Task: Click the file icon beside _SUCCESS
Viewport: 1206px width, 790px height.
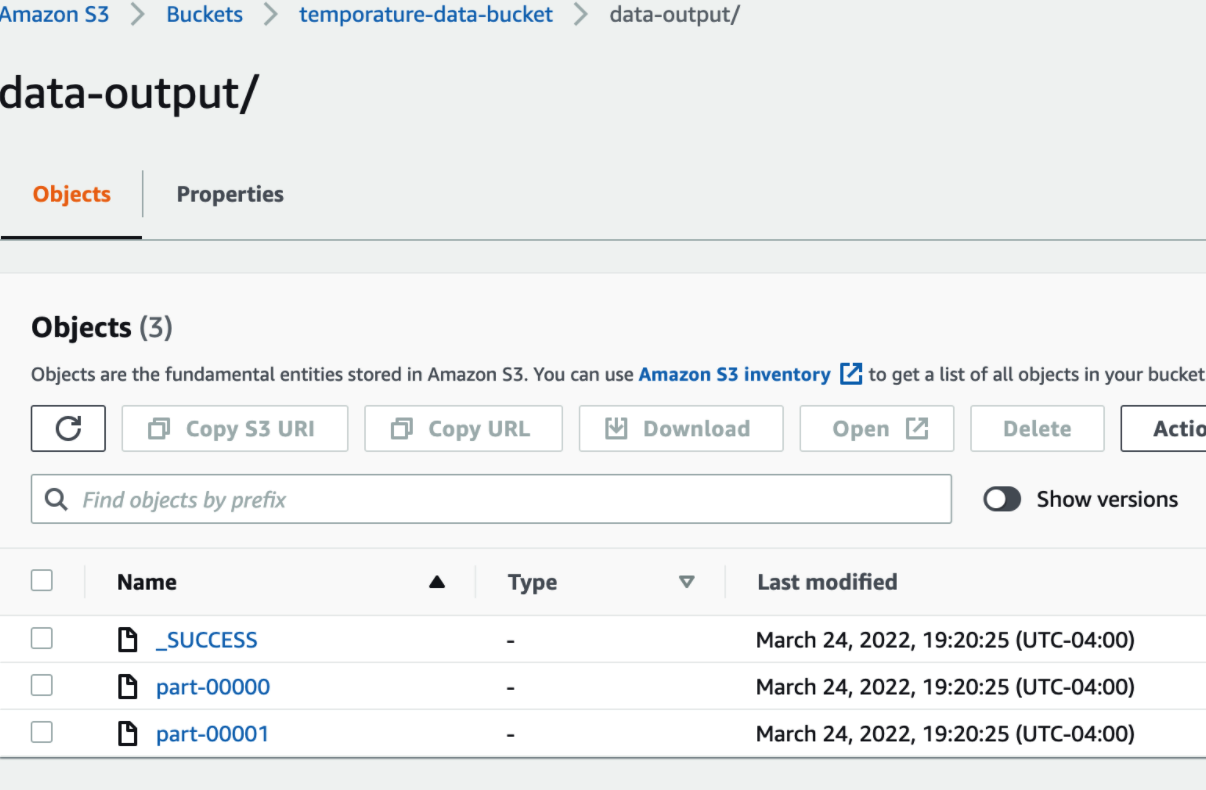Action: click(128, 640)
